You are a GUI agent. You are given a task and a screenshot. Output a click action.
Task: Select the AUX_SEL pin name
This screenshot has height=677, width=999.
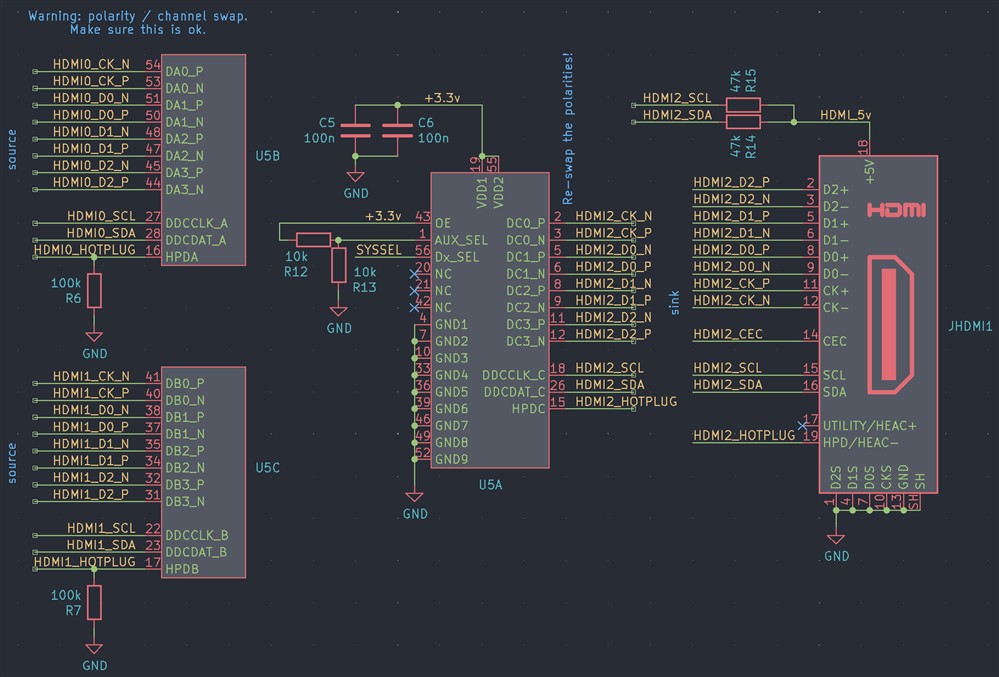click(x=461, y=240)
